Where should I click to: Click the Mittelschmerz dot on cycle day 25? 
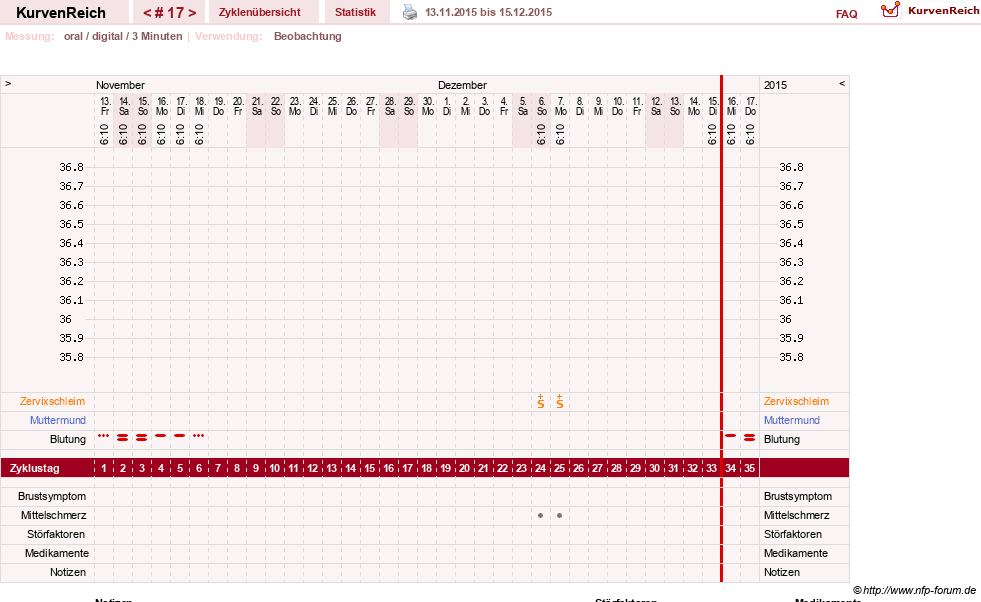pyautogui.click(x=559, y=516)
